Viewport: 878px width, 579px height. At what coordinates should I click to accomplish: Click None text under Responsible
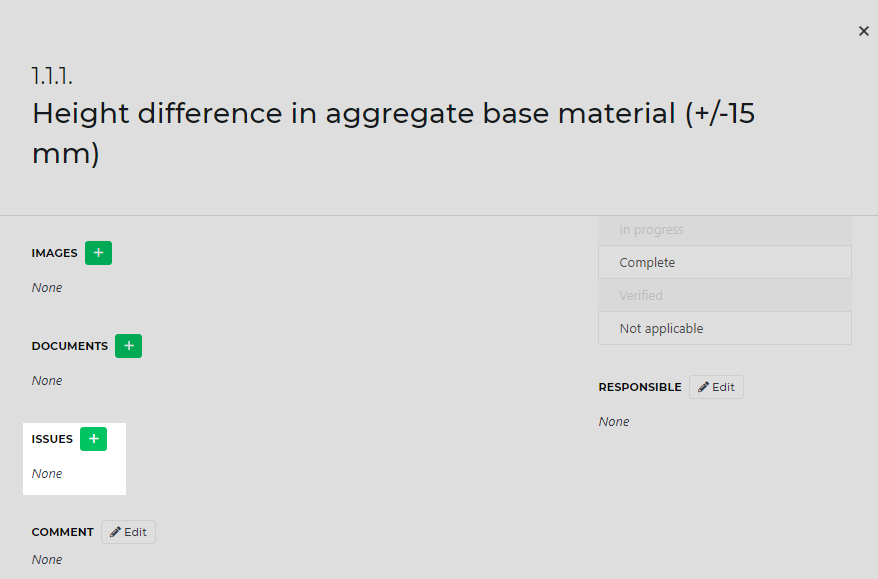tap(614, 422)
